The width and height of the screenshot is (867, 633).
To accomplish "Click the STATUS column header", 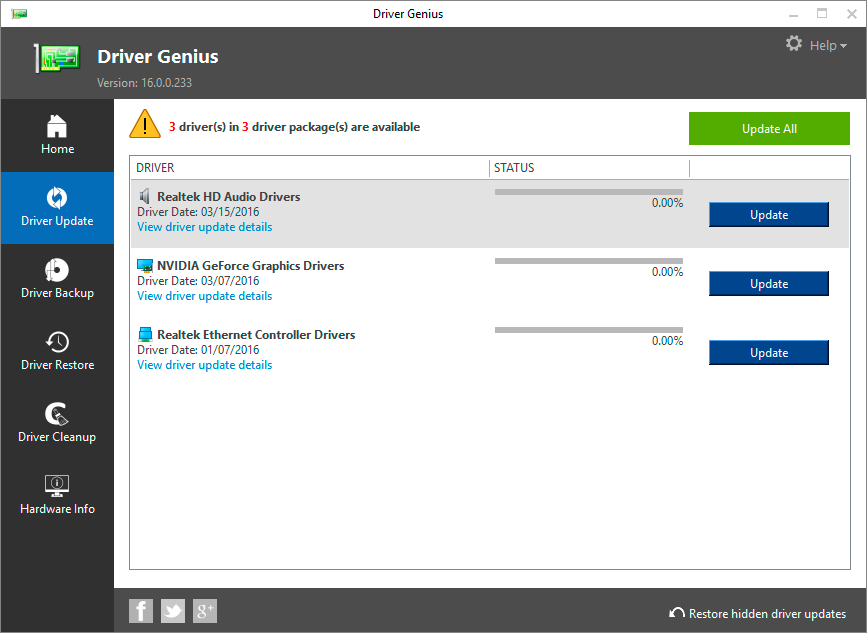I will (514, 168).
